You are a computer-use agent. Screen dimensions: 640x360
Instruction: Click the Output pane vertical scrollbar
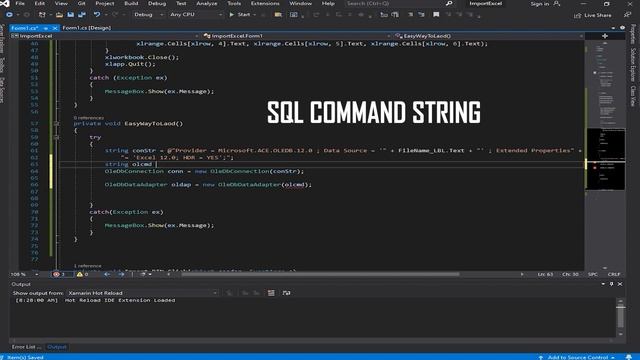click(x=620, y=317)
